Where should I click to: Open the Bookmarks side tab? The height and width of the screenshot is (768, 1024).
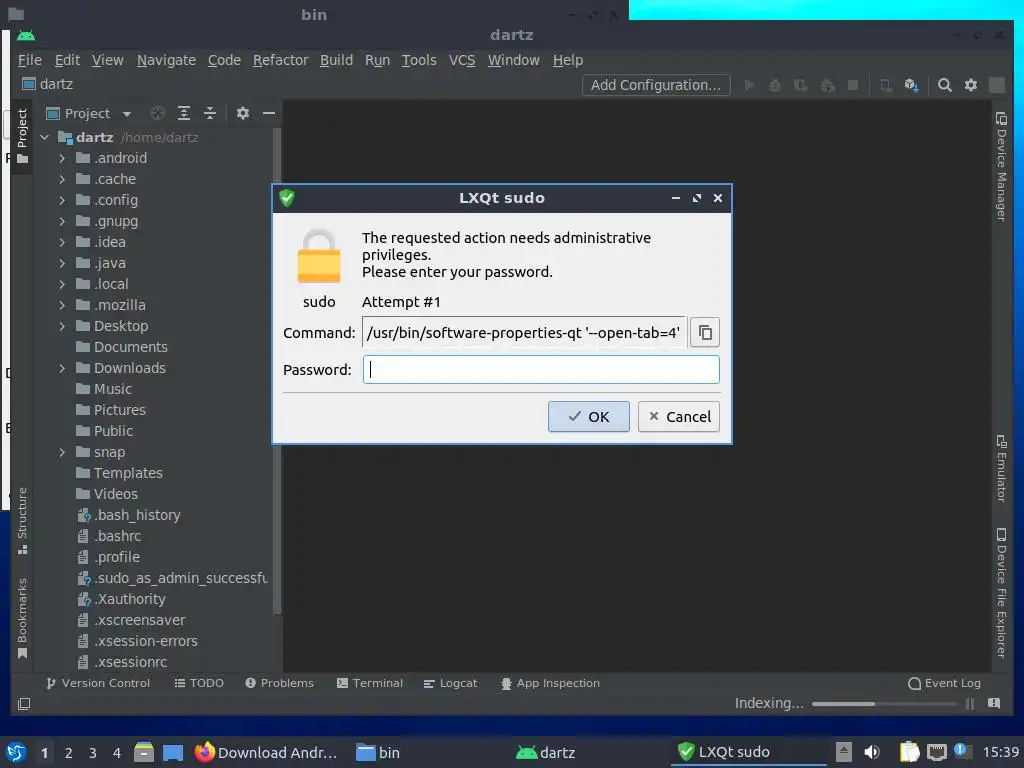point(22,618)
